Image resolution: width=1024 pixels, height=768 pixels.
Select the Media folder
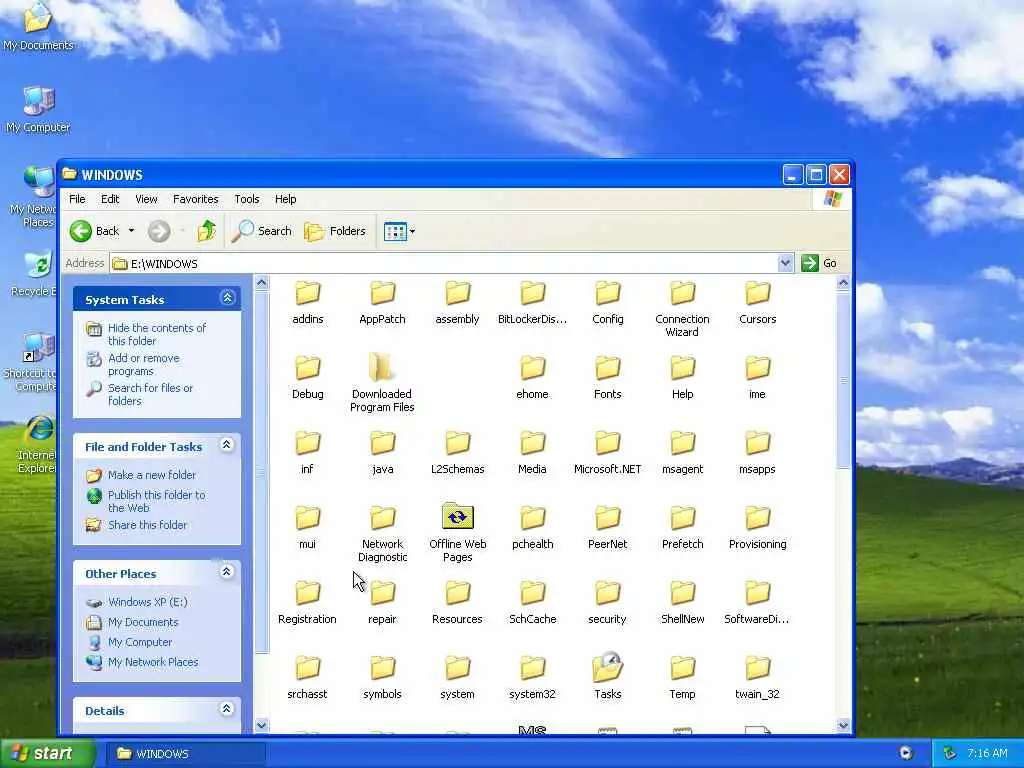click(x=533, y=453)
